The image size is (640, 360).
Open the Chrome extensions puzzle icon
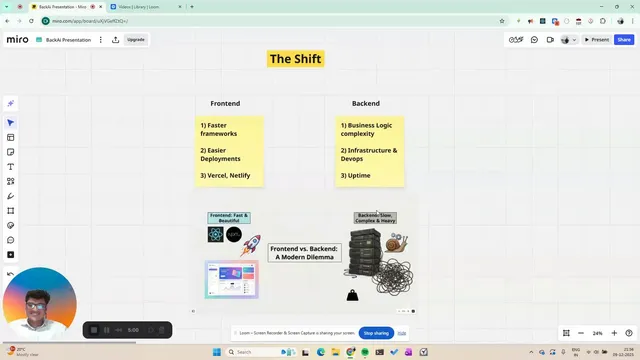(x=603, y=21)
